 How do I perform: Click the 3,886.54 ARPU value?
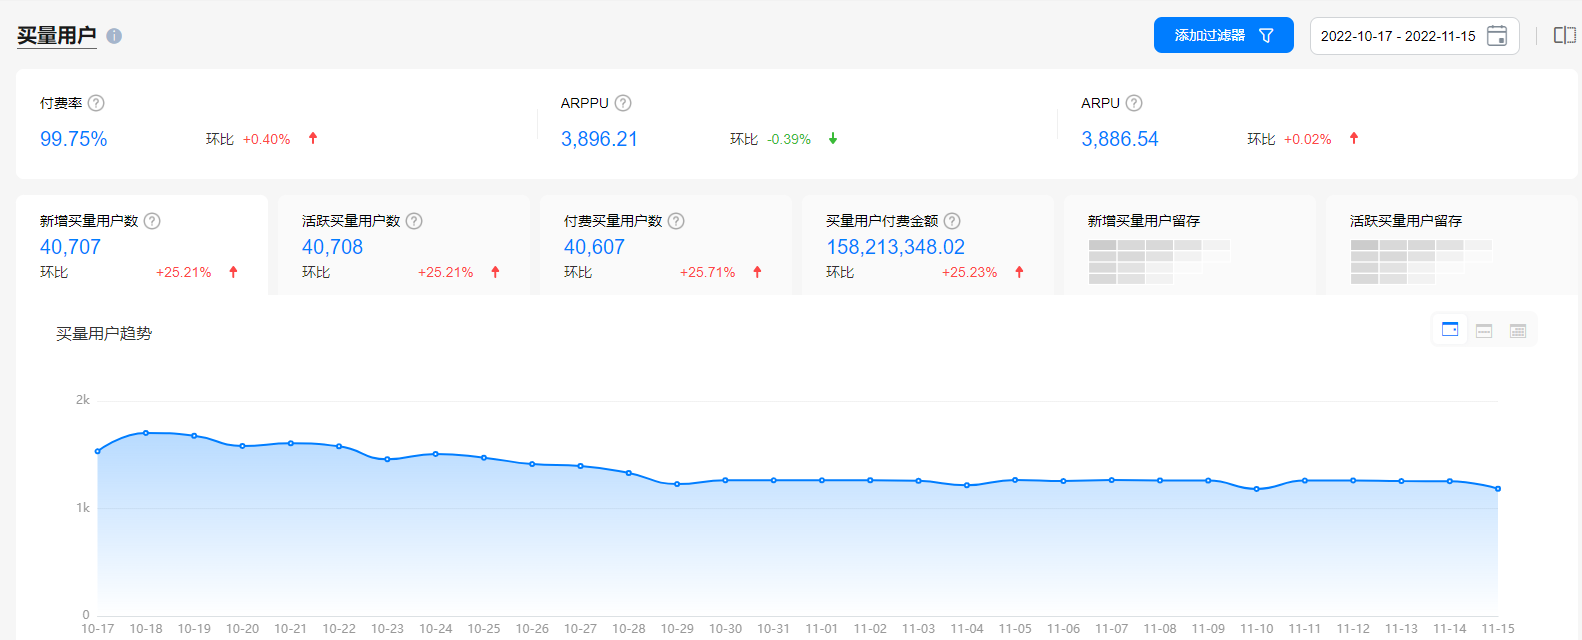(x=1120, y=139)
